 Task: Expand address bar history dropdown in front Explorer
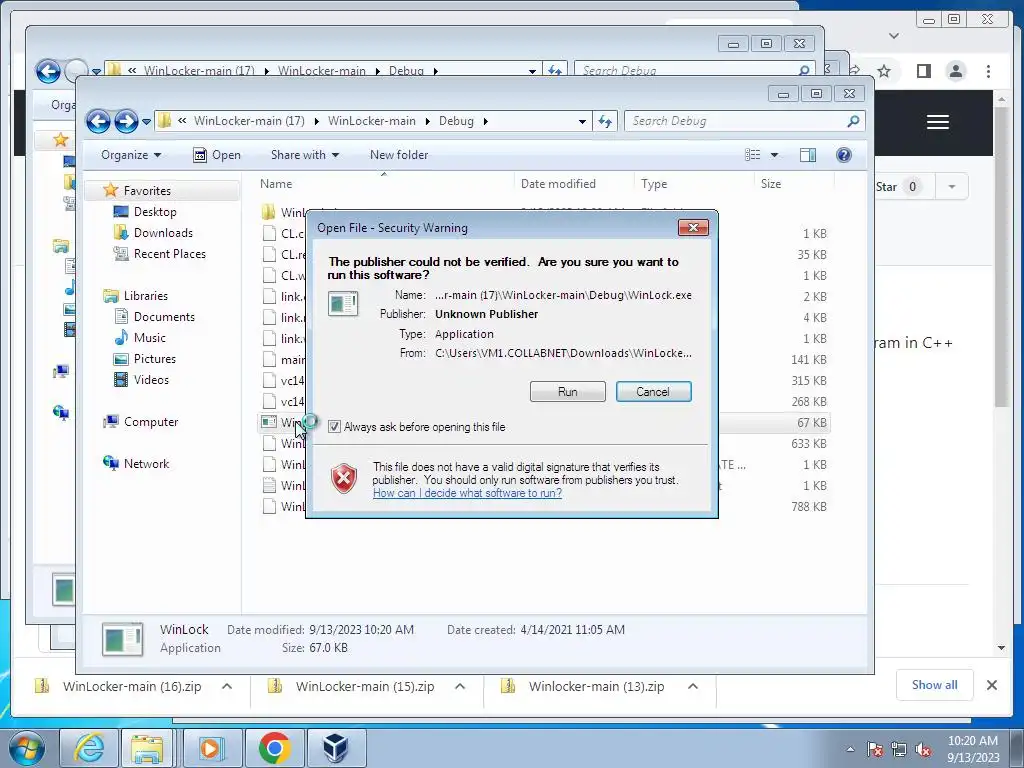tap(582, 121)
